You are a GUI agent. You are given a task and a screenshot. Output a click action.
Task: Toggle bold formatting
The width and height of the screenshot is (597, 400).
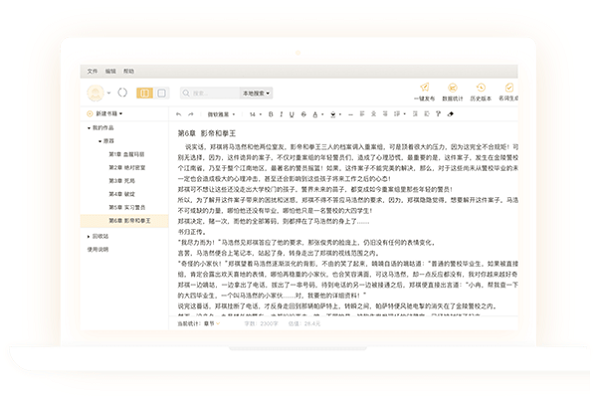pyautogui.click(x=271, y=114)
